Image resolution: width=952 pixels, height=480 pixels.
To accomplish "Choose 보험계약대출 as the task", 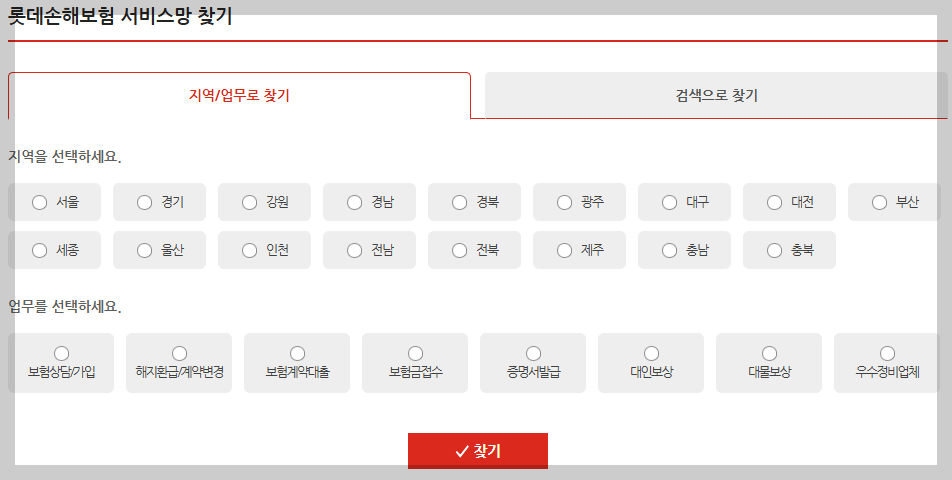I will coord(298,353).
